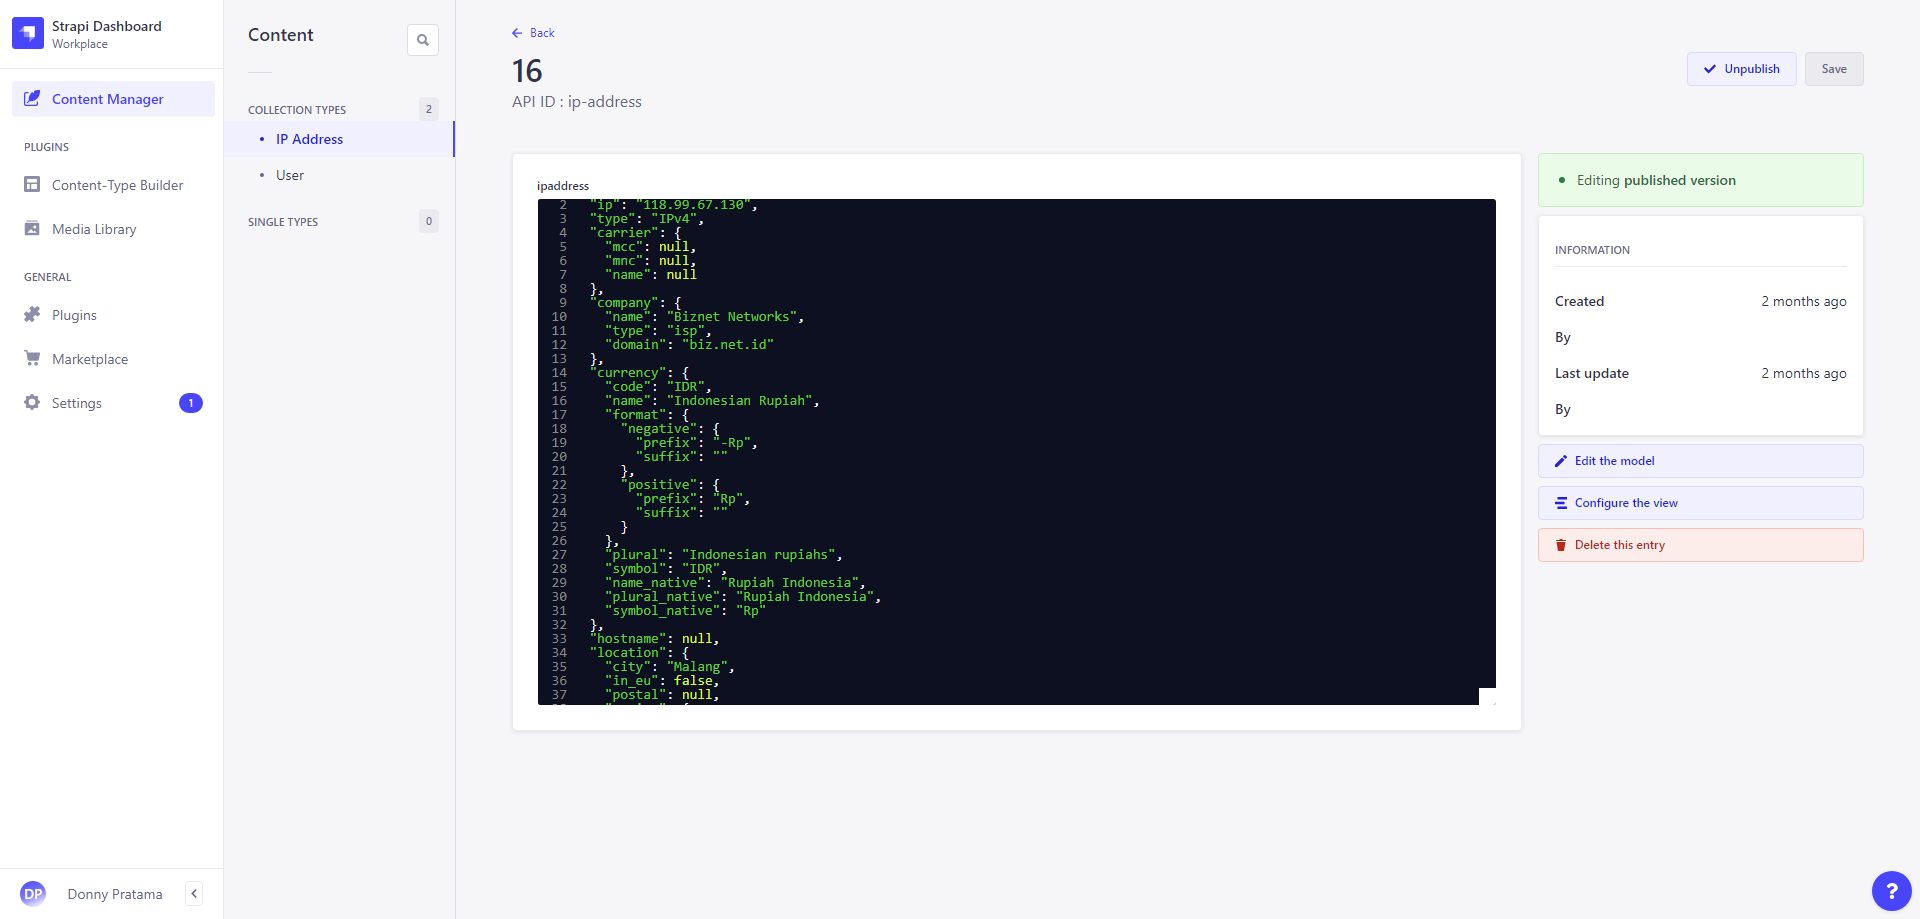The image size is (1920, 919).
Task: Go Back to the entries list
Action: click(534, 33)
